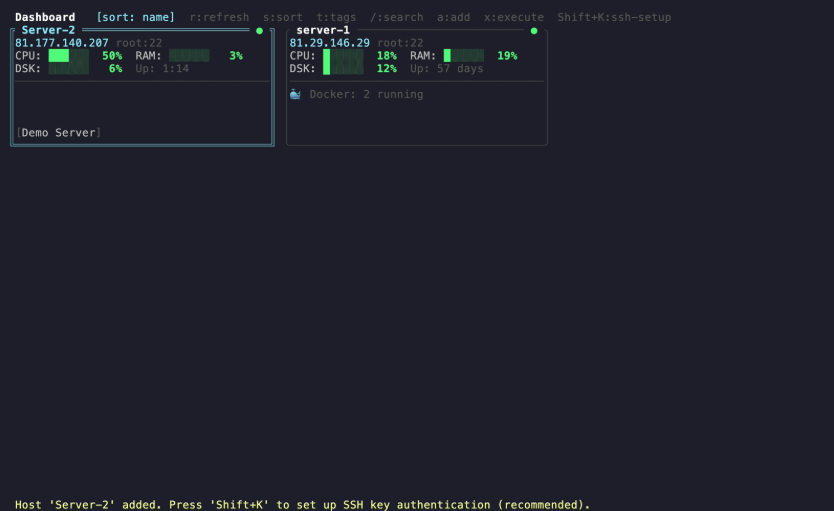Image resolution: width=834 pixels, height=511 pixels.
Task: Click the Demo Server tag label
Action: click(59, 133)
